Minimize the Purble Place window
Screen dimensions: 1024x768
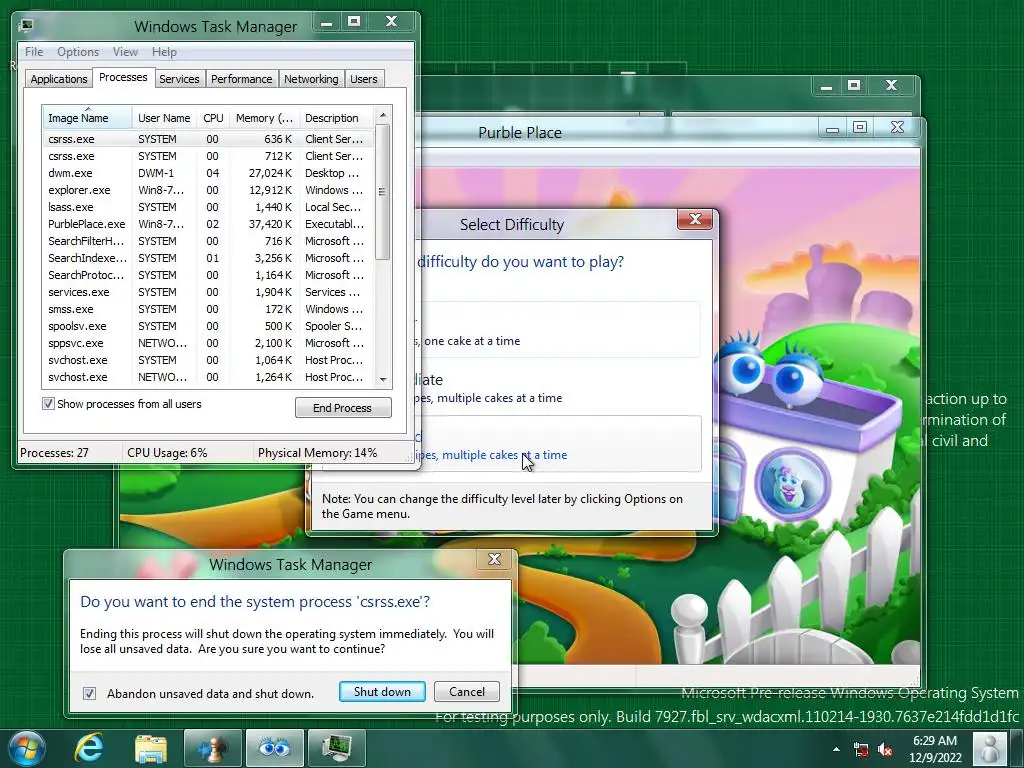click(x=832, y=128)
